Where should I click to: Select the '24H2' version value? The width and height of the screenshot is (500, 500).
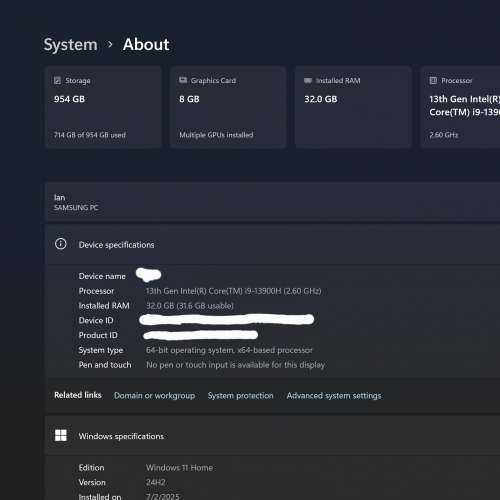pyautogui.click(x=155, y=483)
